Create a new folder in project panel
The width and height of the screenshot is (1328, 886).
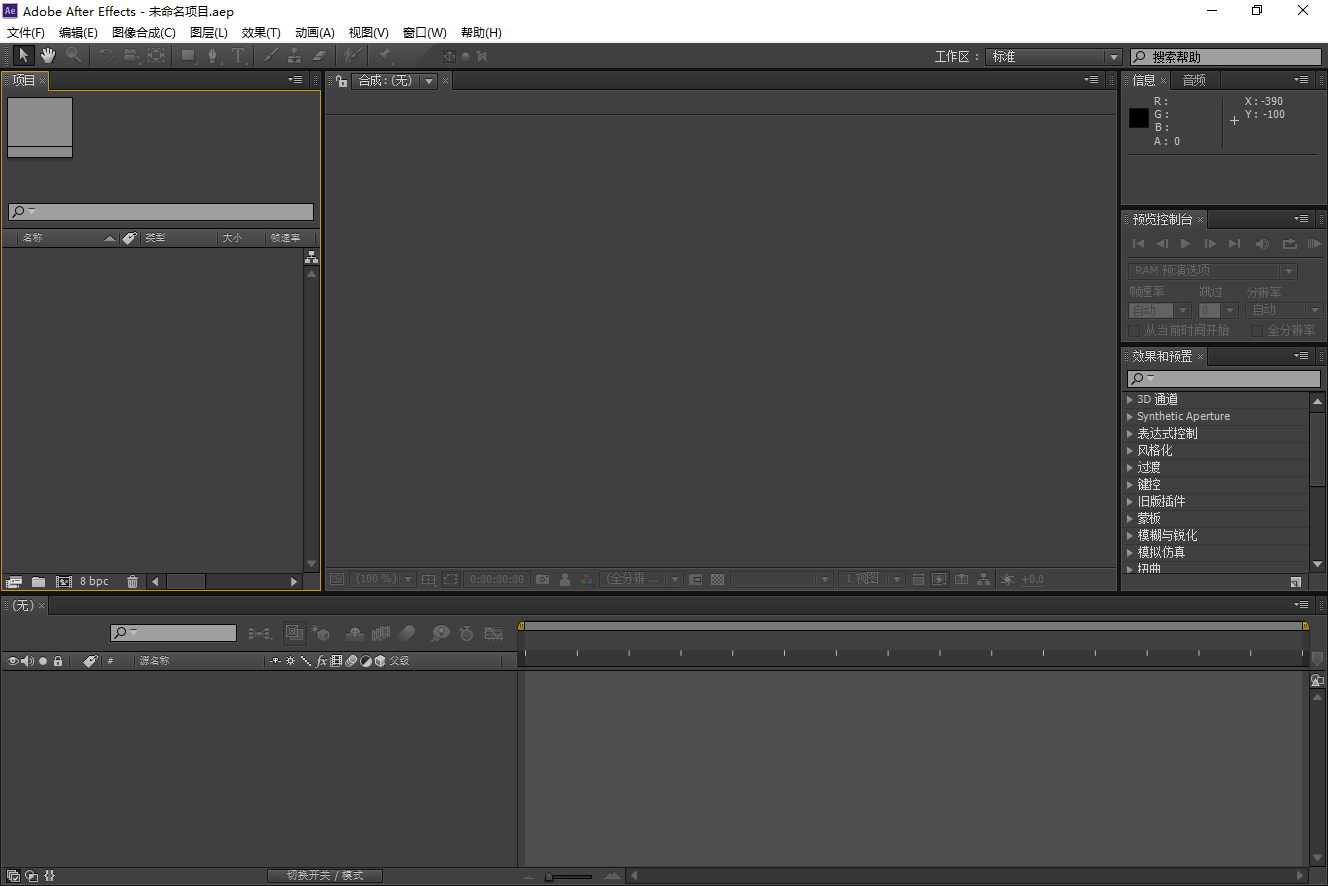pyautogui.click(x=38, y=581)
